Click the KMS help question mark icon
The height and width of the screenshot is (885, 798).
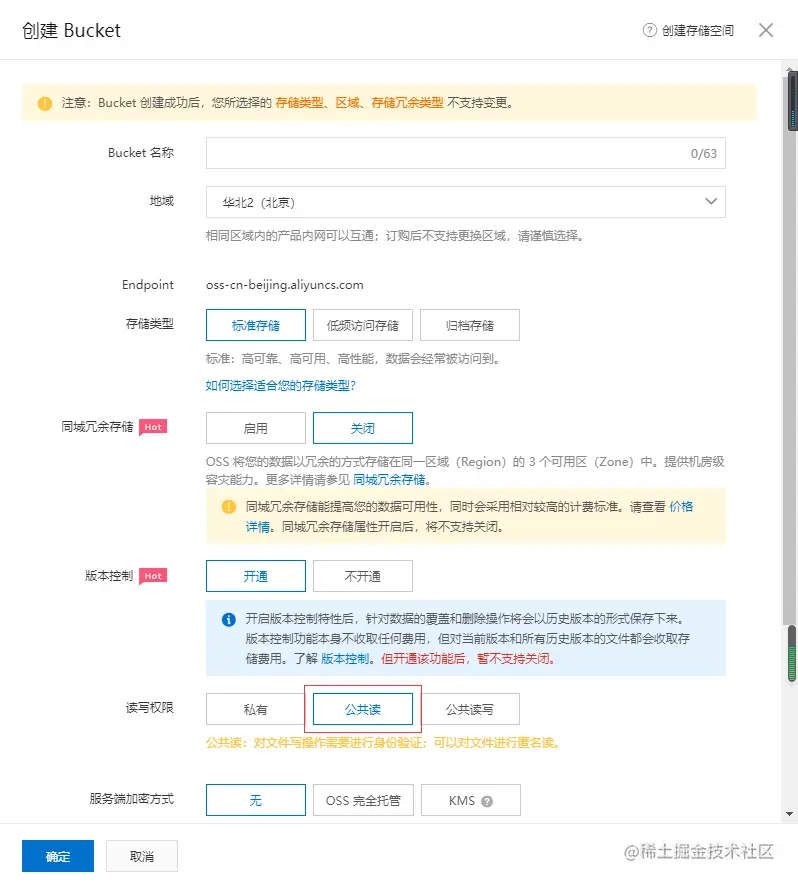[487, 801]
